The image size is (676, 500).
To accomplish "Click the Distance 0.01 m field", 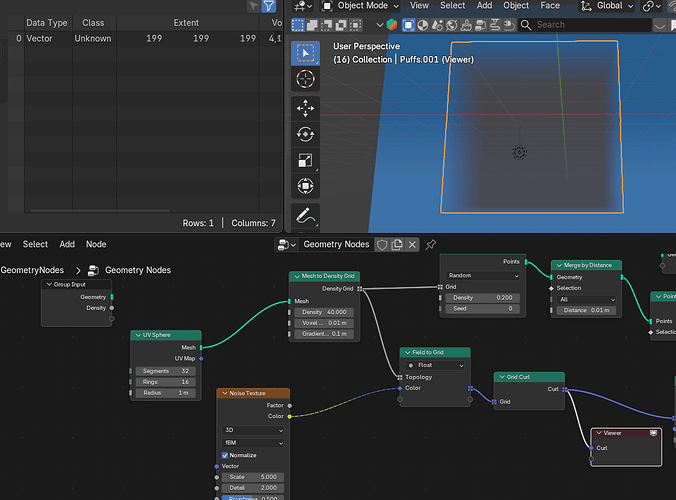I will point(586,310).
